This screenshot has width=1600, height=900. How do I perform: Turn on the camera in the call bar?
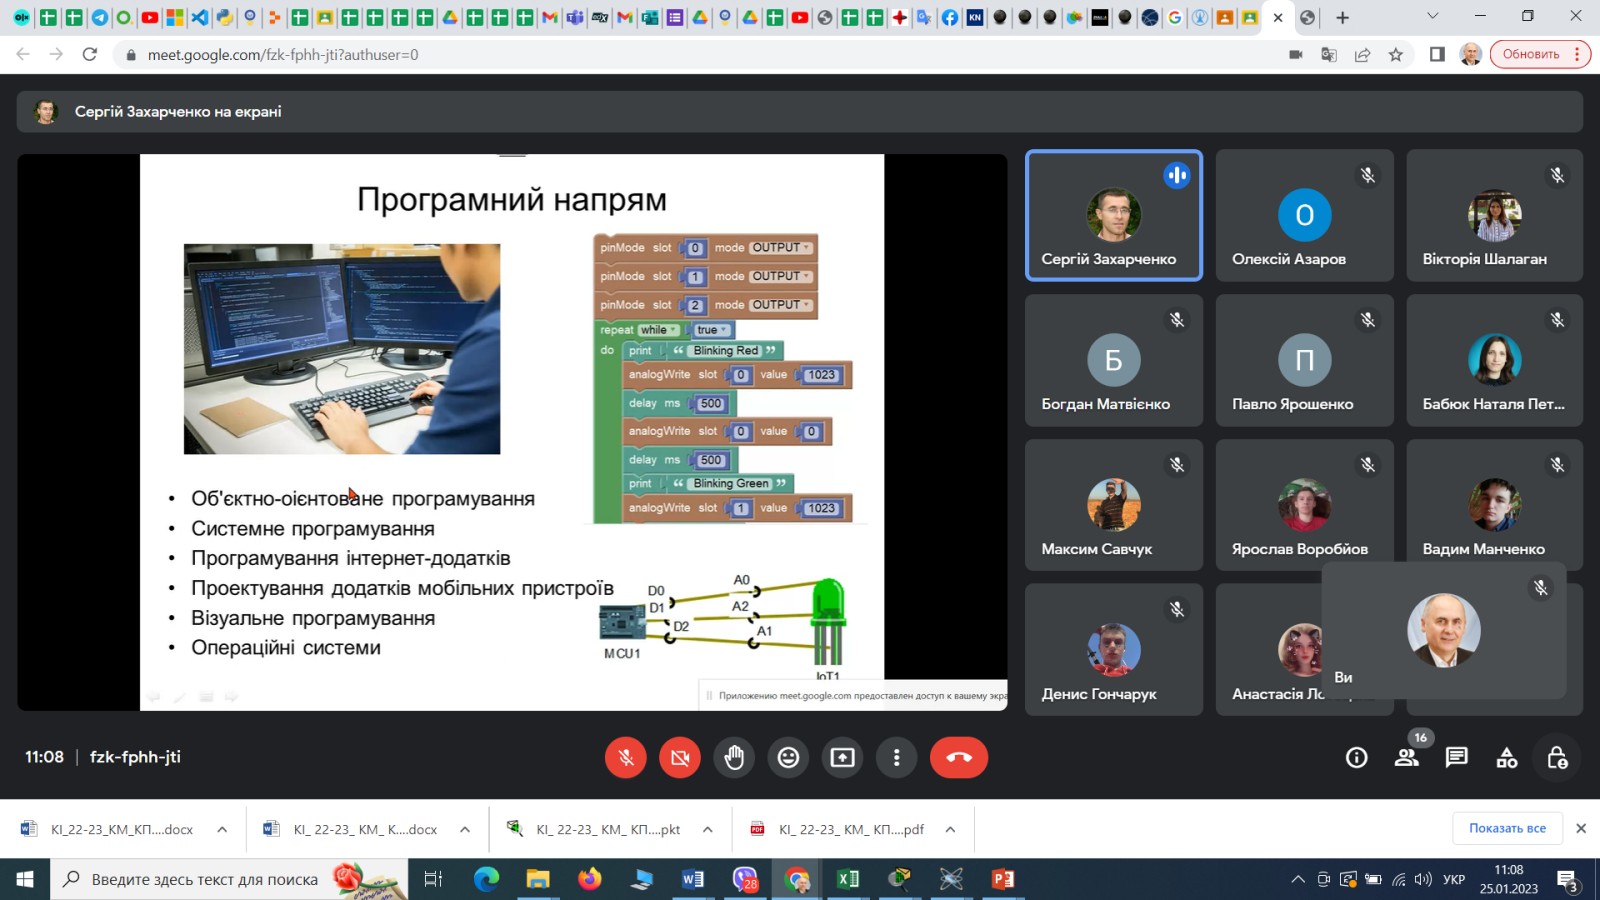point(680,758)
